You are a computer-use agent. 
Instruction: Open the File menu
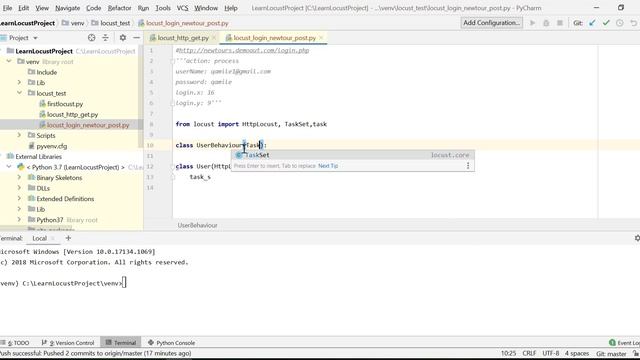7,8
